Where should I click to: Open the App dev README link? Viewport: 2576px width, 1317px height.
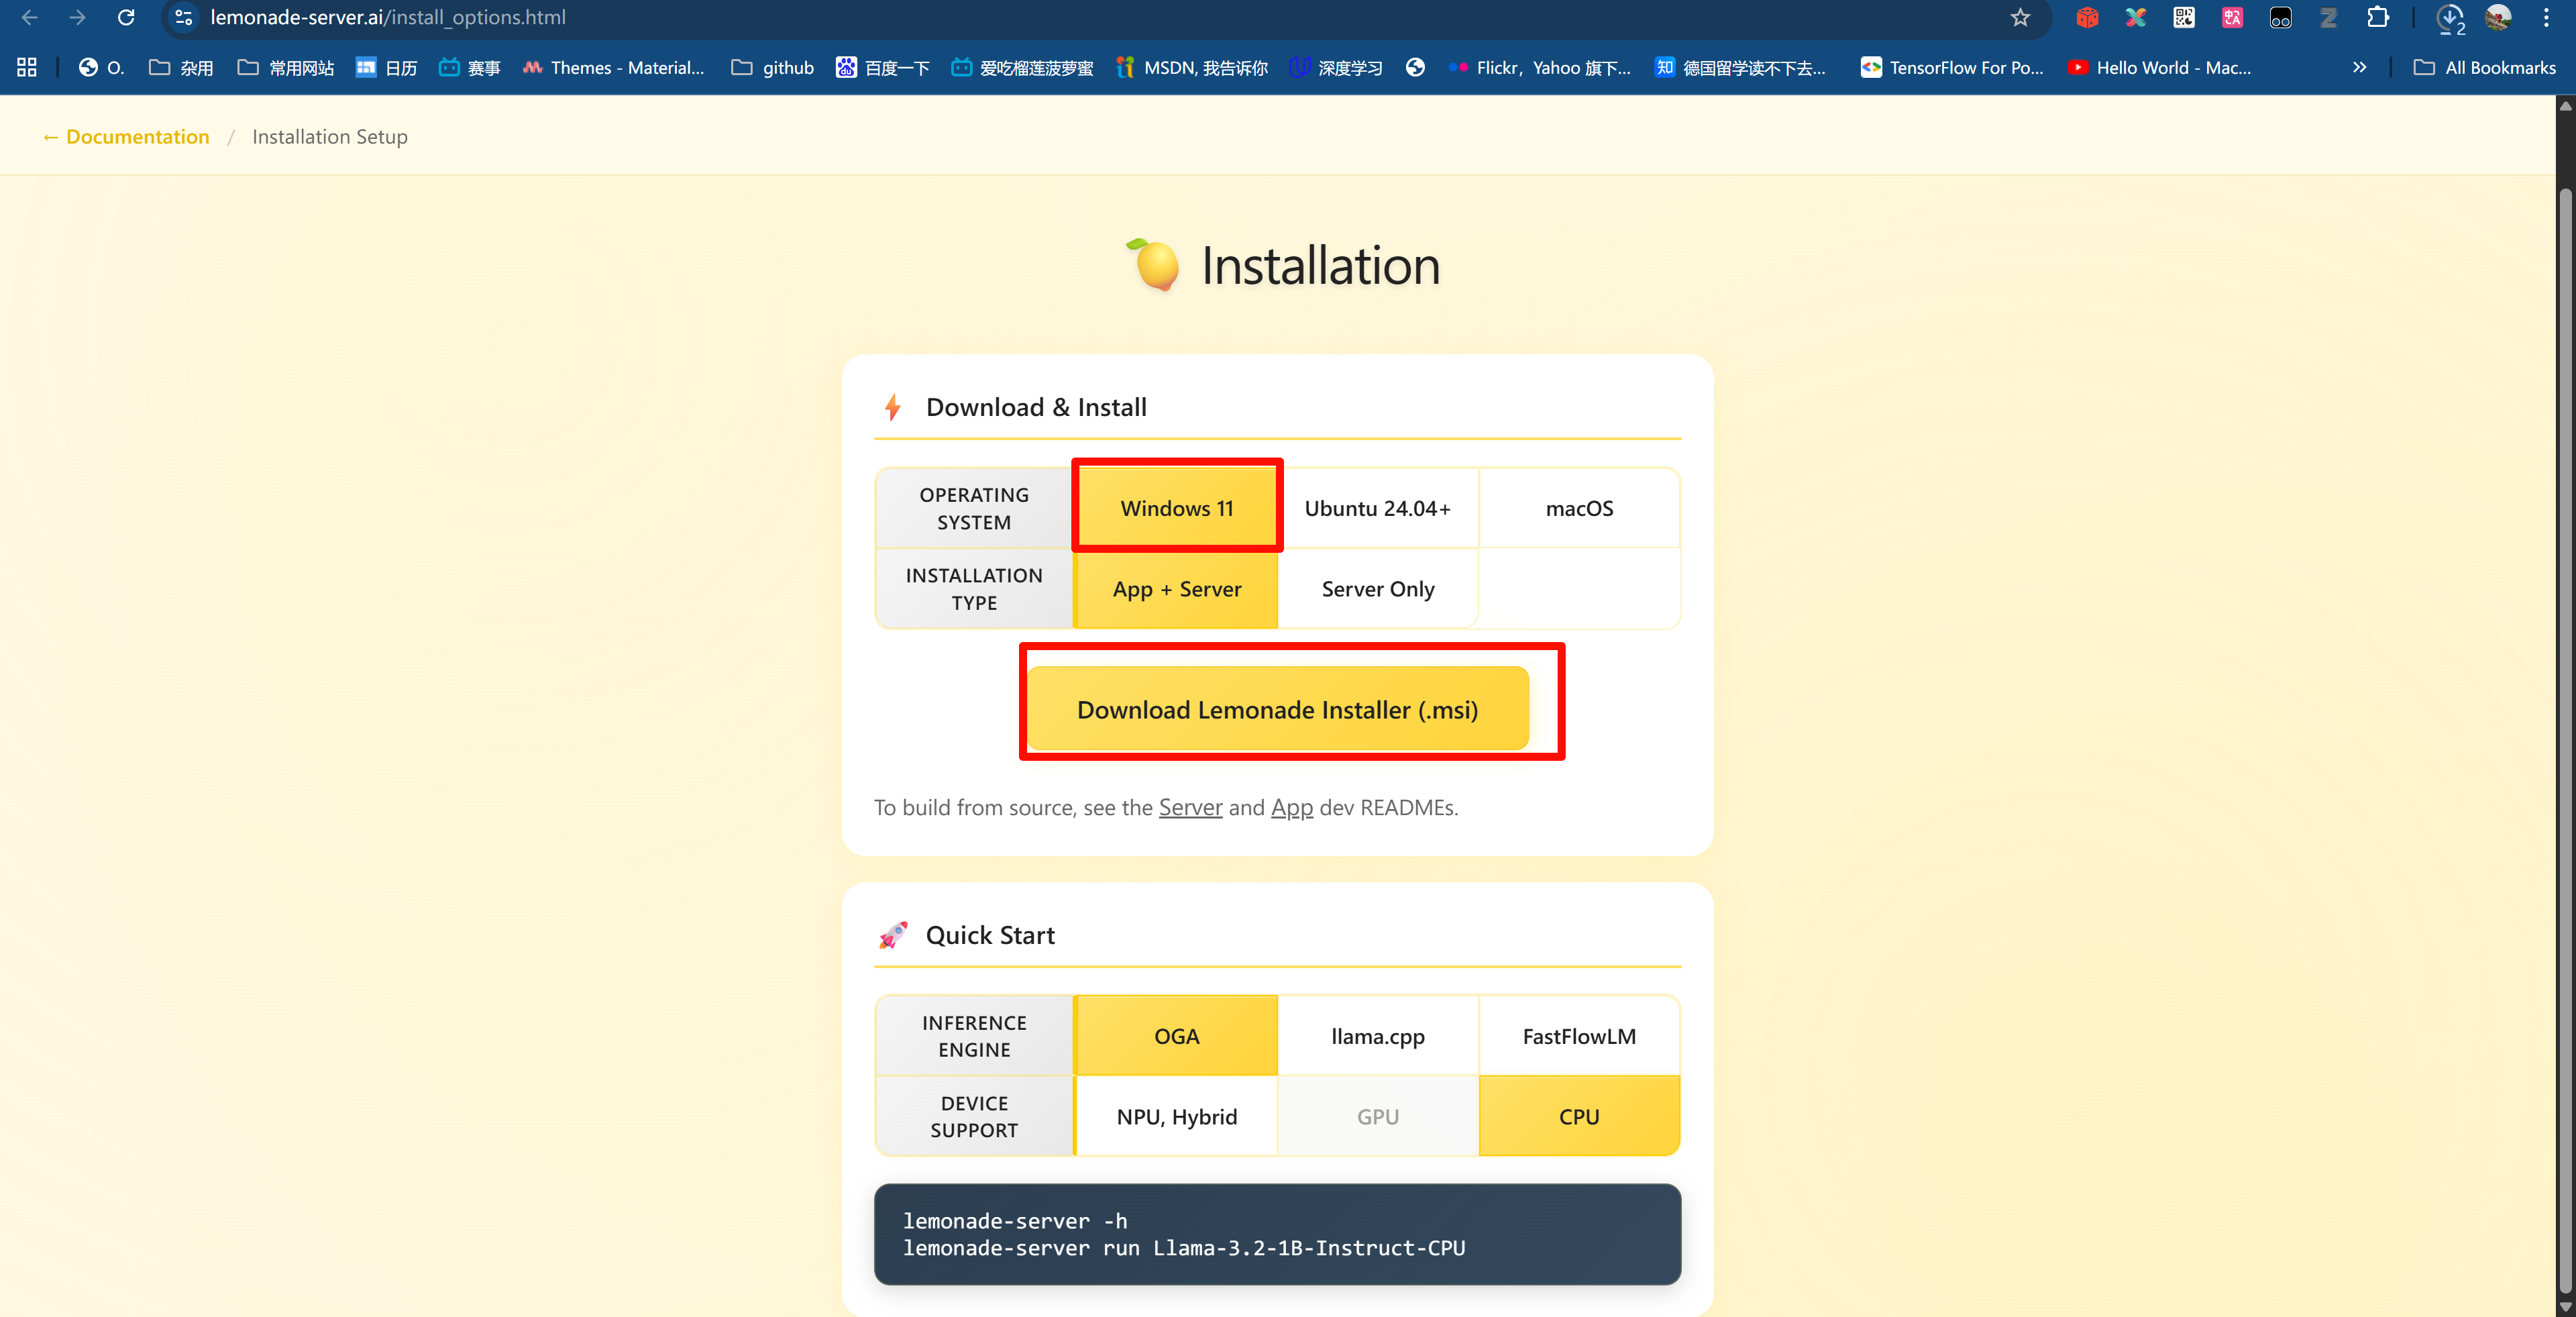click(x=1292, y=807)
